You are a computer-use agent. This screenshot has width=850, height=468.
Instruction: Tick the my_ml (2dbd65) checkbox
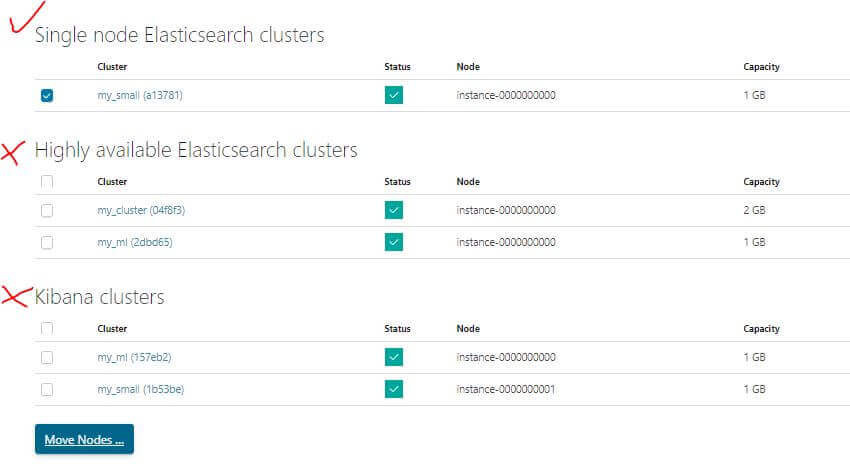pos(47,242)
